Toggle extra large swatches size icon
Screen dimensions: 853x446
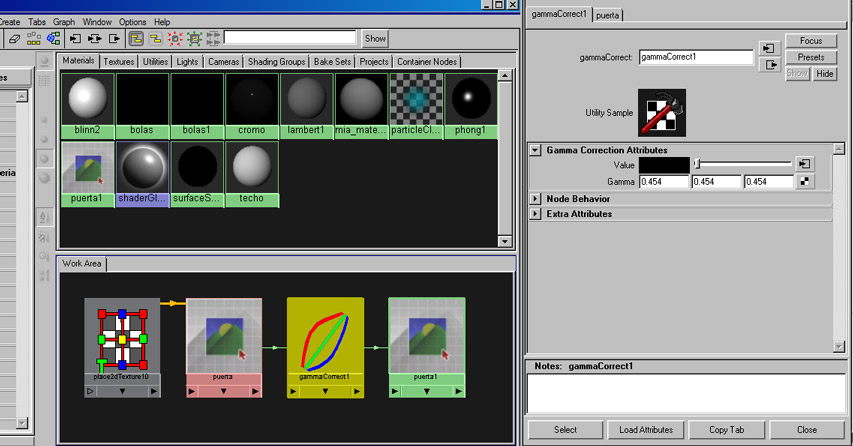45,178
